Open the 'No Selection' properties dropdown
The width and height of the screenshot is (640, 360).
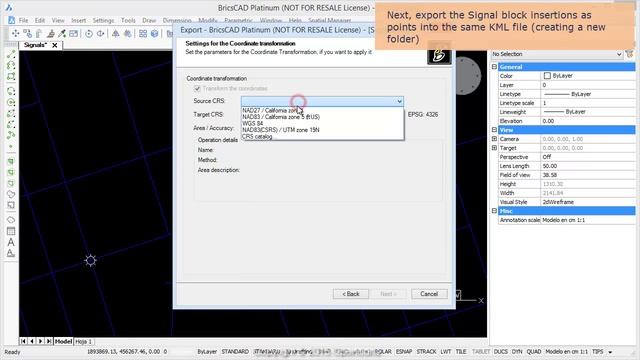coord(619,54)
